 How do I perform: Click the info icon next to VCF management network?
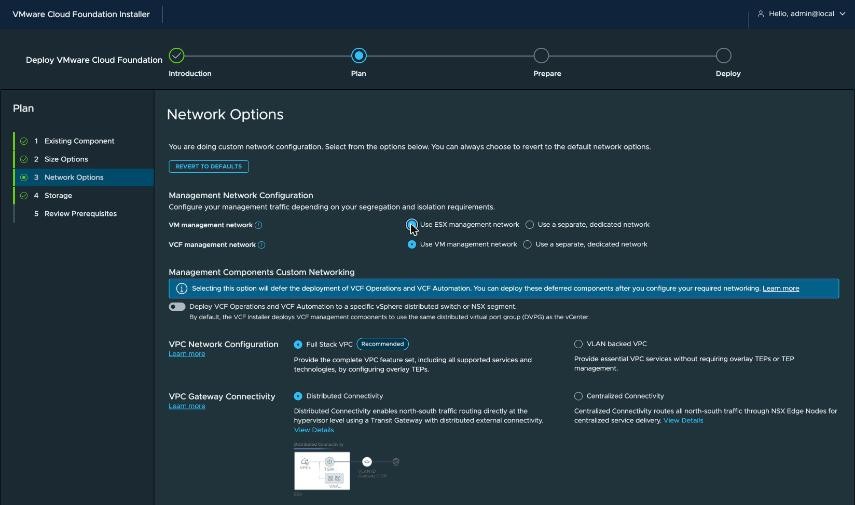(261, 245)
